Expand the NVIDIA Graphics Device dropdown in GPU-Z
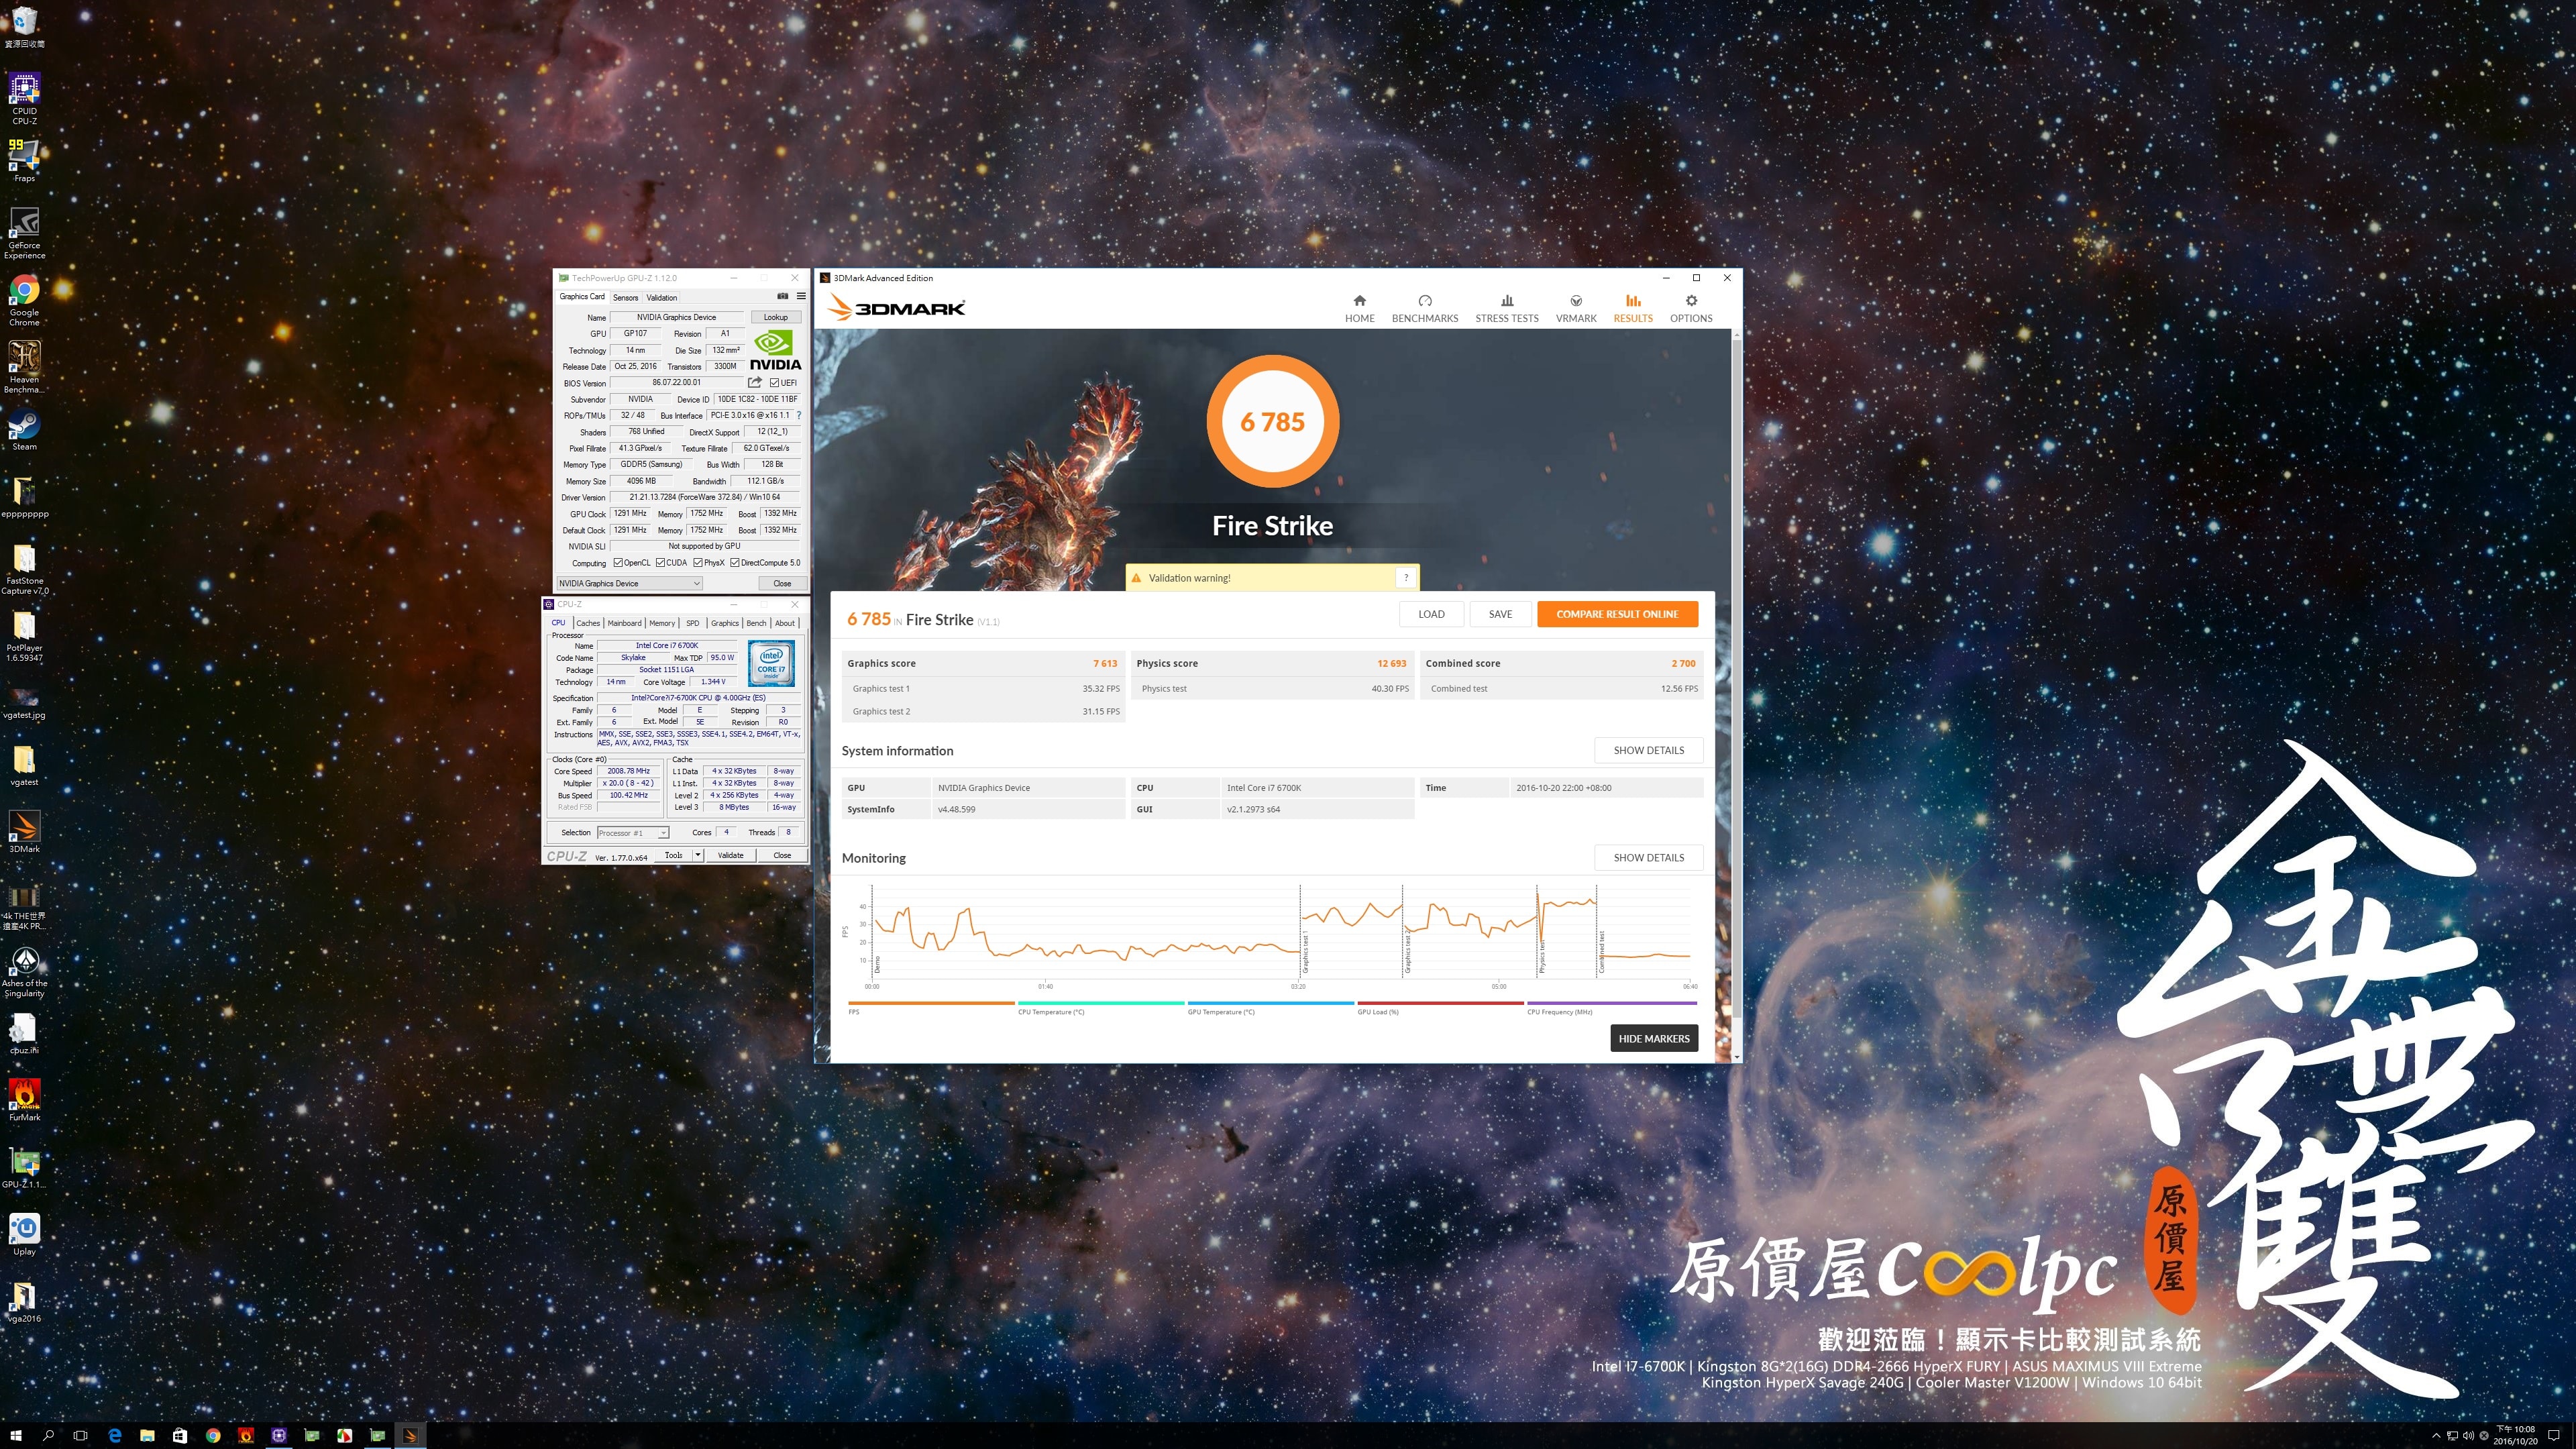The height and width of the screenshot is (1449, 2576). tap(629, 583)
